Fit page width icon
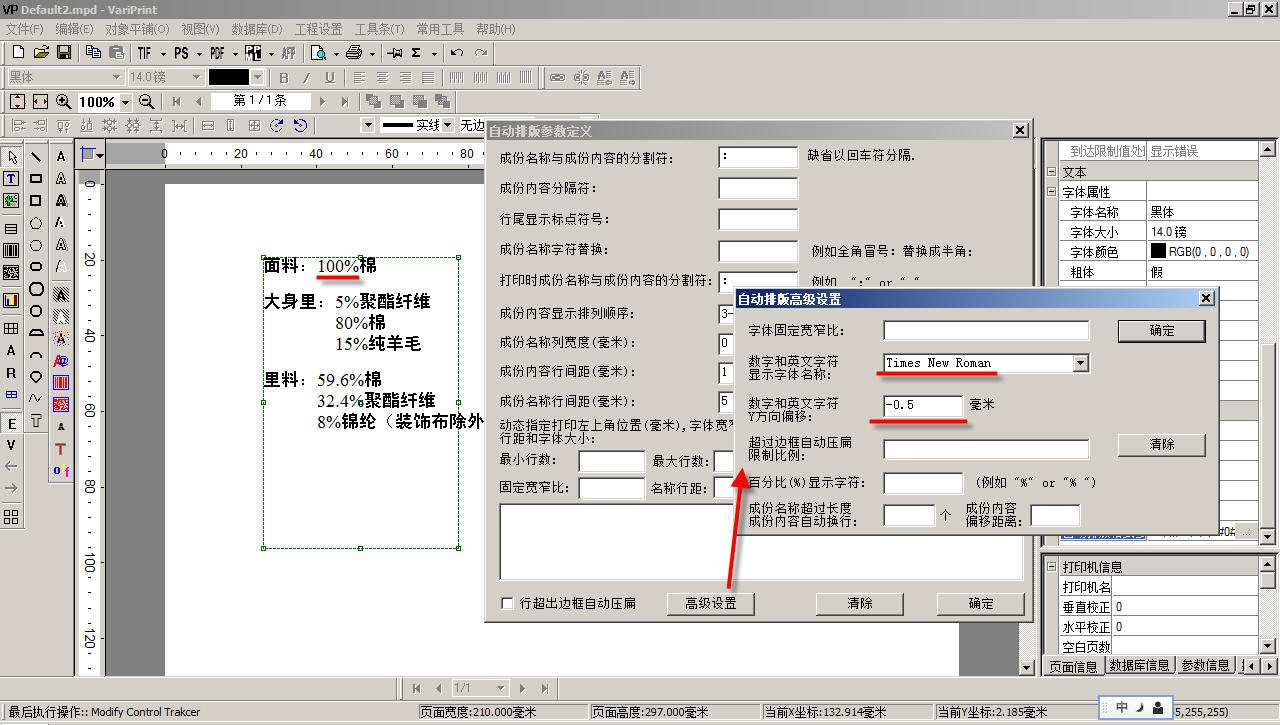Screen dimensions: 1280x725 pos(40,101)
